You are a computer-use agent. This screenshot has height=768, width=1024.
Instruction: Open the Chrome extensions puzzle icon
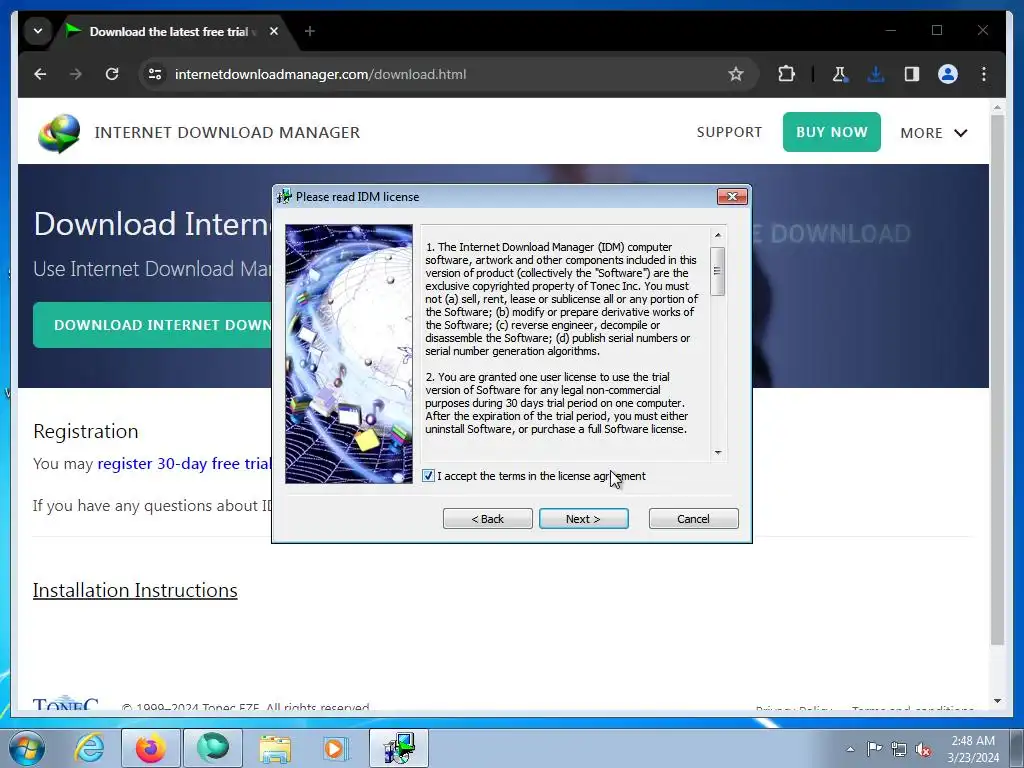coord(786,74)
